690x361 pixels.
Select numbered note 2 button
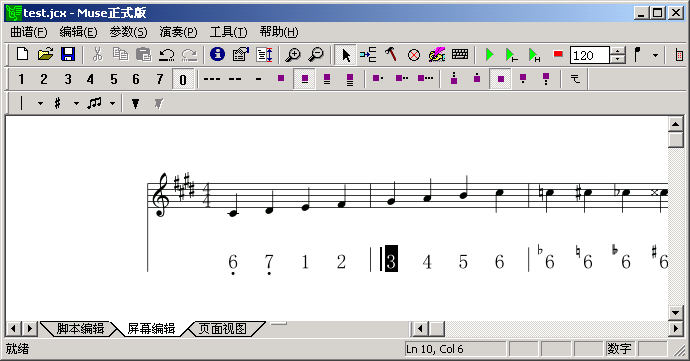click(44, 79)
